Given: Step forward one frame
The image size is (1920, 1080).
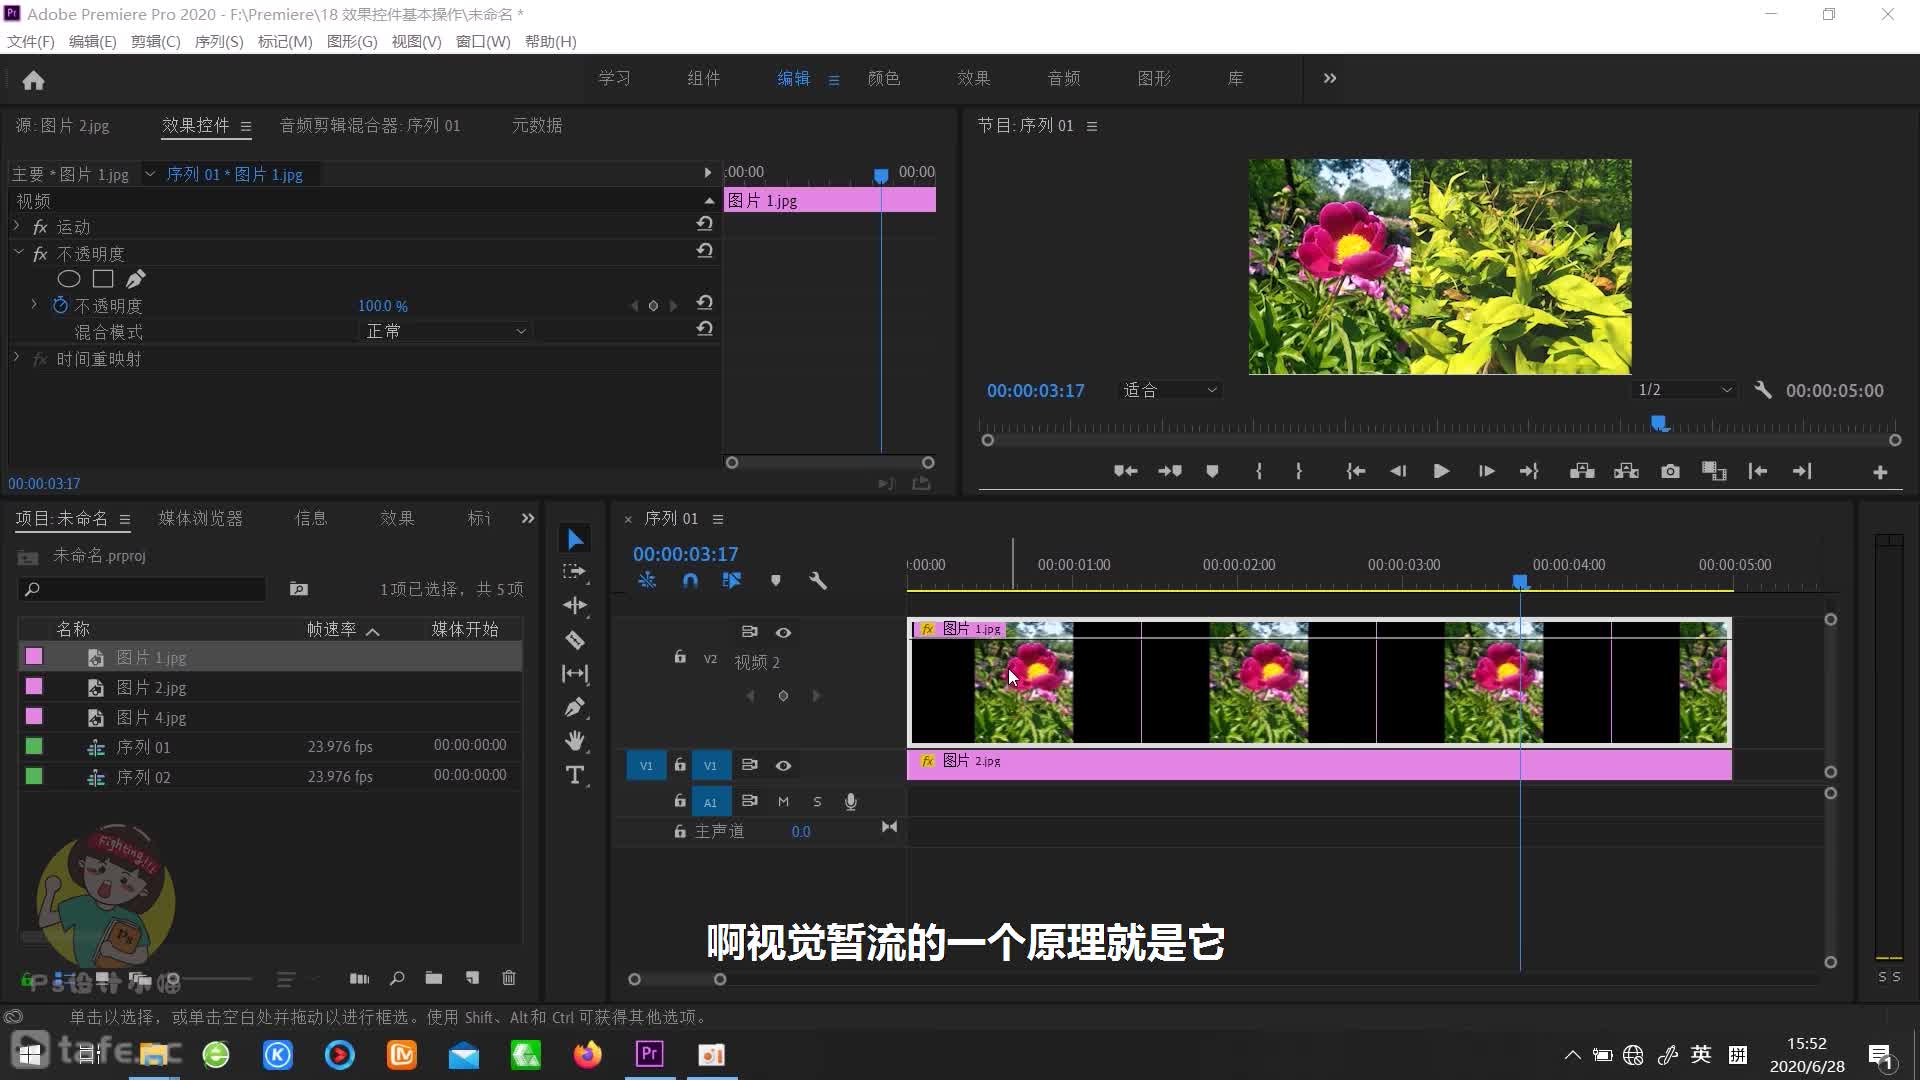Looking at the screenshot, I should coord(1486,471).
